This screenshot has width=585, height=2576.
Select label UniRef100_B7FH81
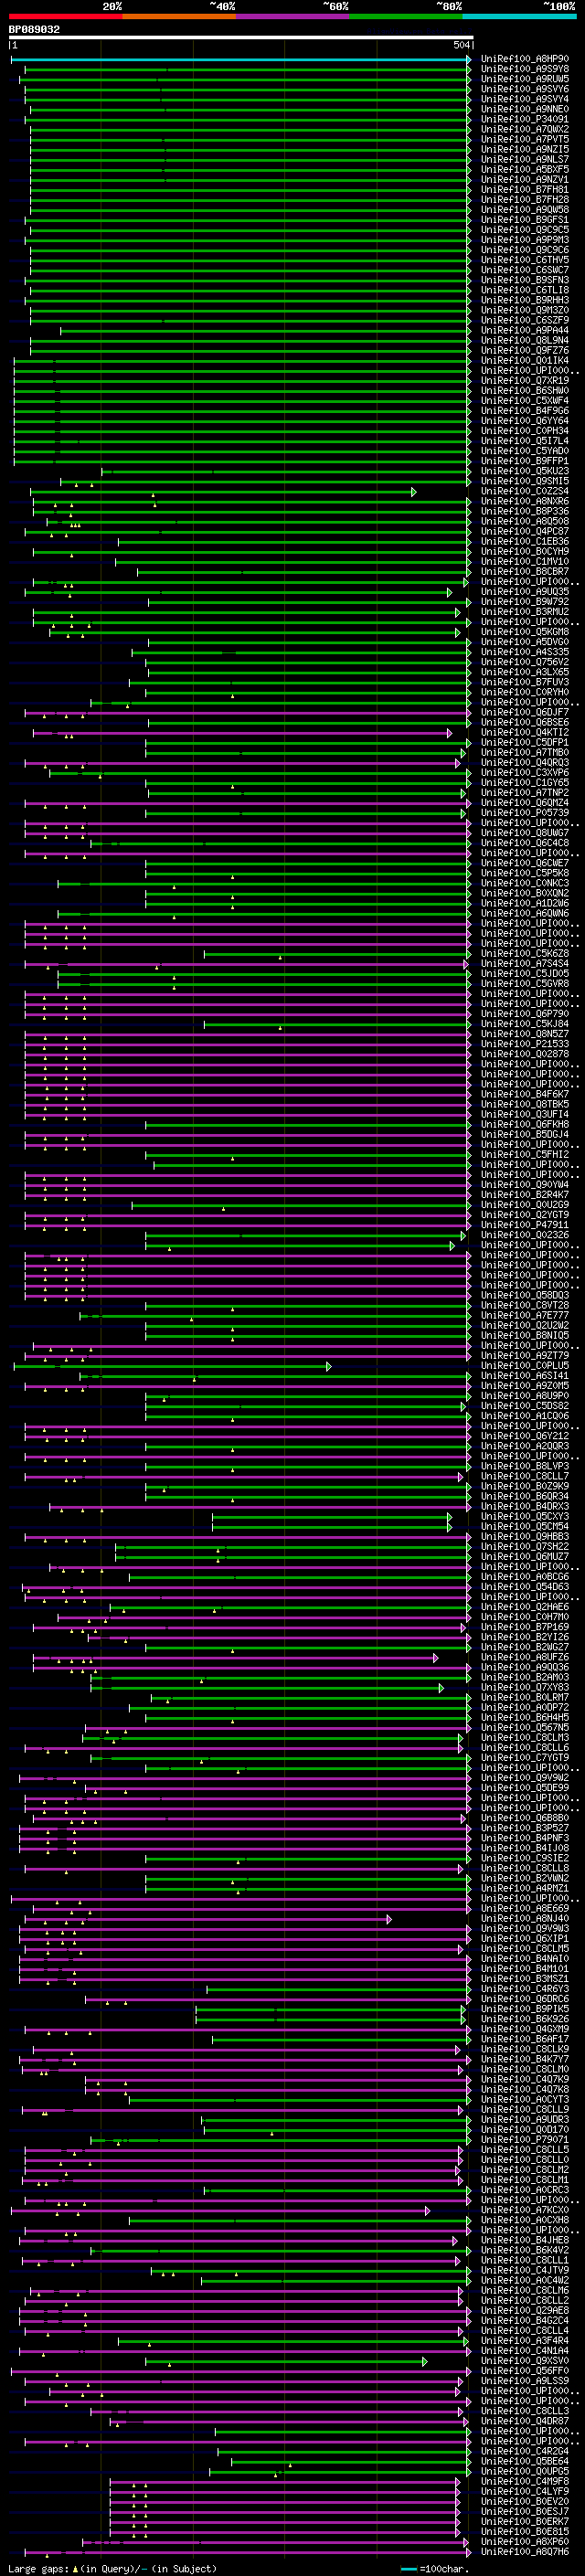525,190
